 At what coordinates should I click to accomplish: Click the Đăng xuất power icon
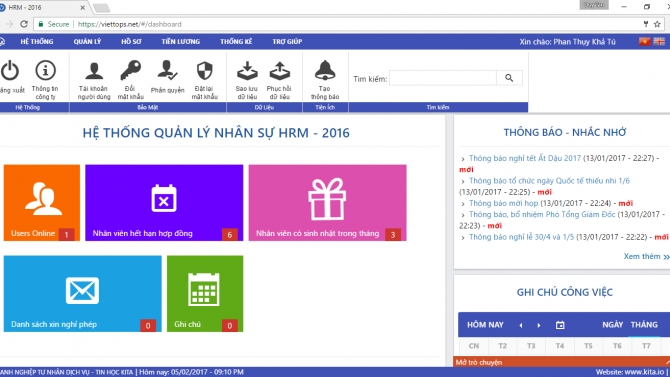click(10, 71)
